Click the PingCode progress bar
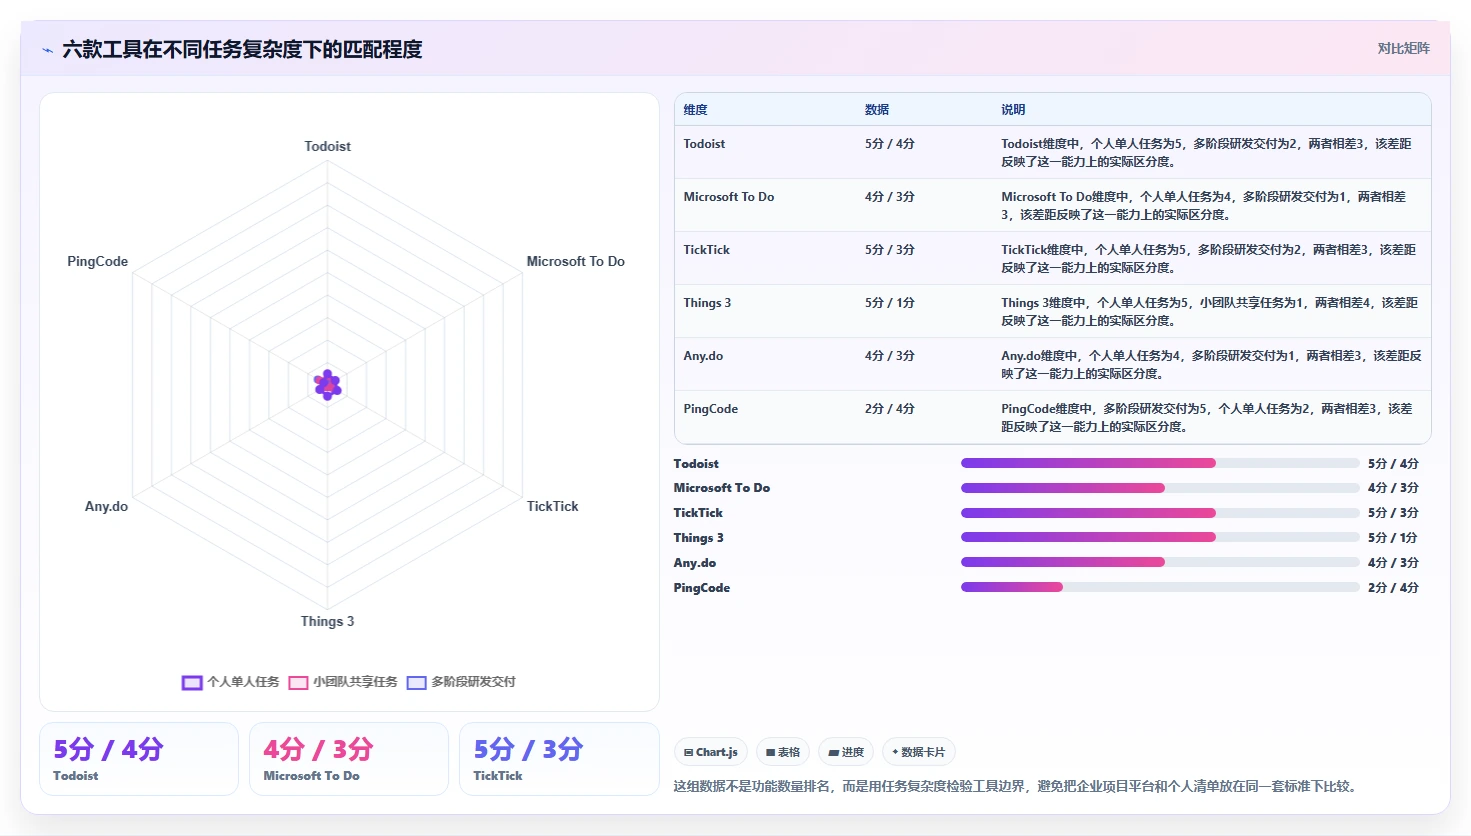The width and height of the screenshot is (1471, 836). point(1160,587)
